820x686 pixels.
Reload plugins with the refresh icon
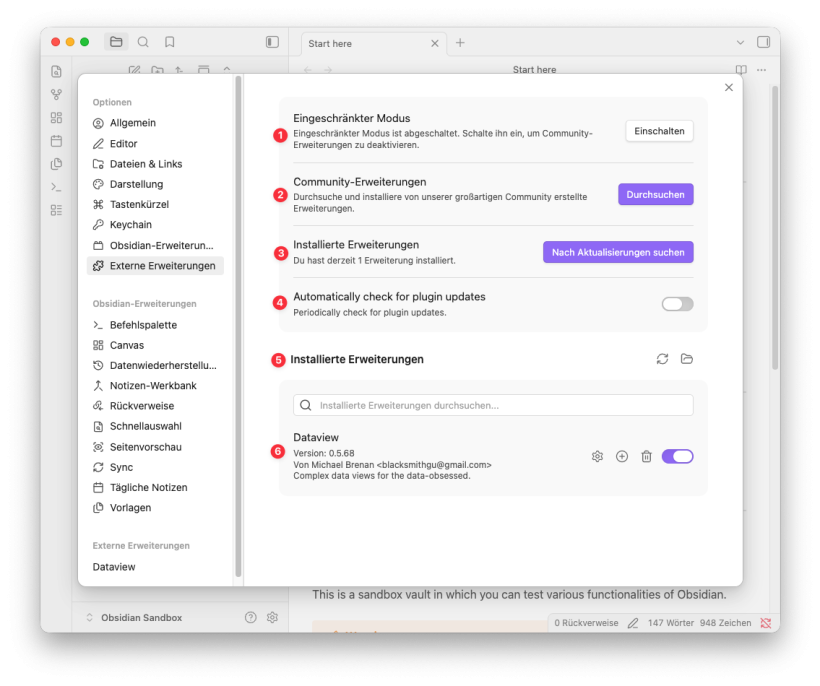click(662, 359)
